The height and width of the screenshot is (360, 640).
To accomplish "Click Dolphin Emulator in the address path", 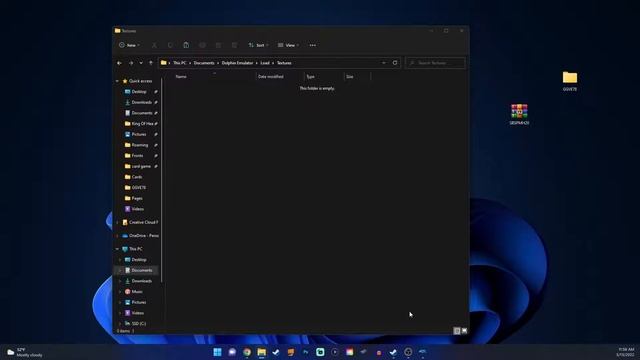I will point(238,63).
